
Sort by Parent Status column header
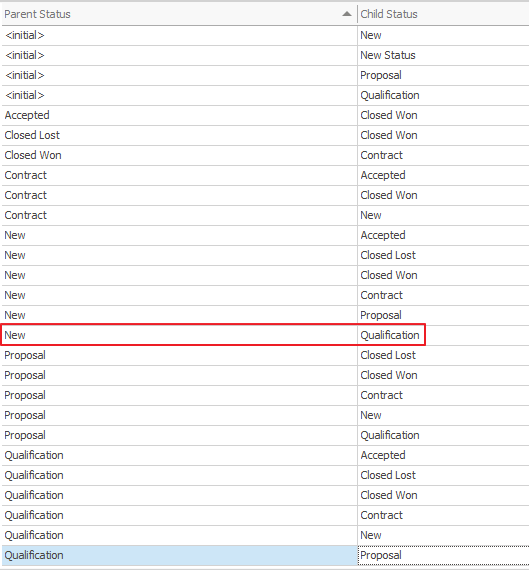coord(180,14)
